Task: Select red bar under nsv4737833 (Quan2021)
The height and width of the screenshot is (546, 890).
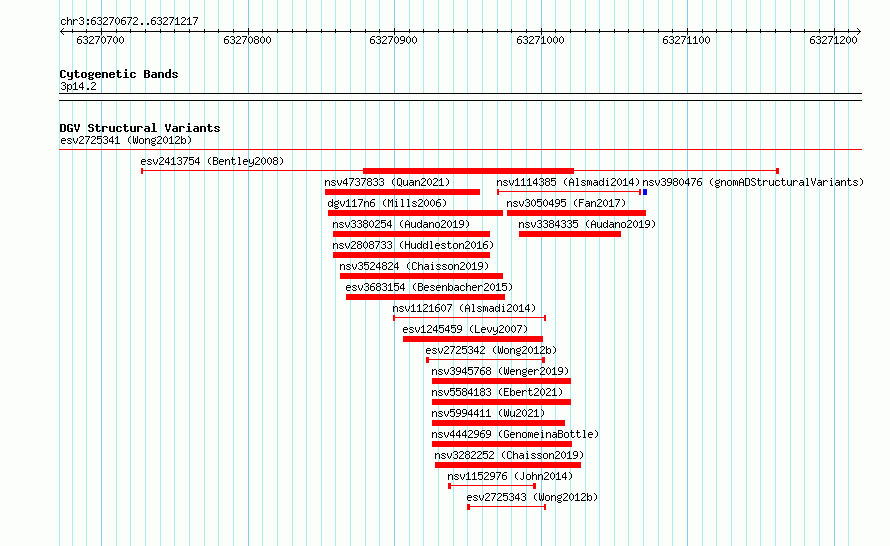Action: click(402, 192)
